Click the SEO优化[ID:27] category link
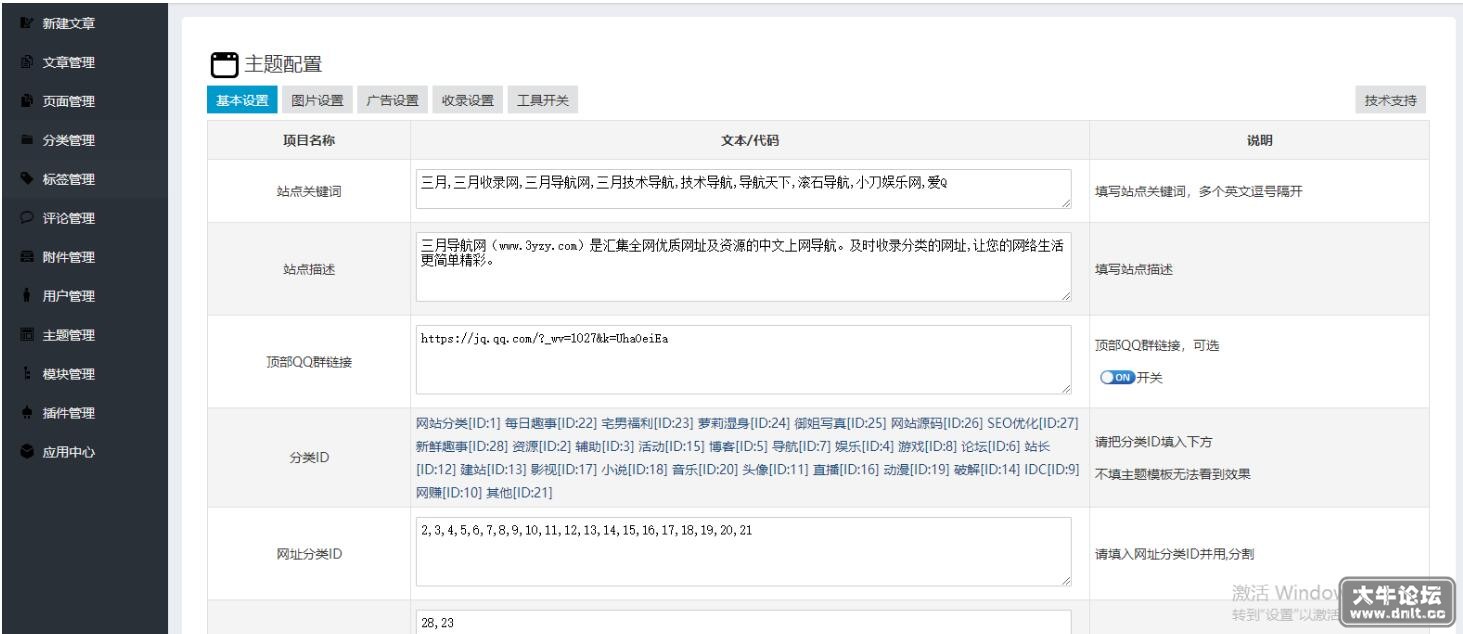Viewport: 1463px width, 634px height. [x=1033, y=422]
